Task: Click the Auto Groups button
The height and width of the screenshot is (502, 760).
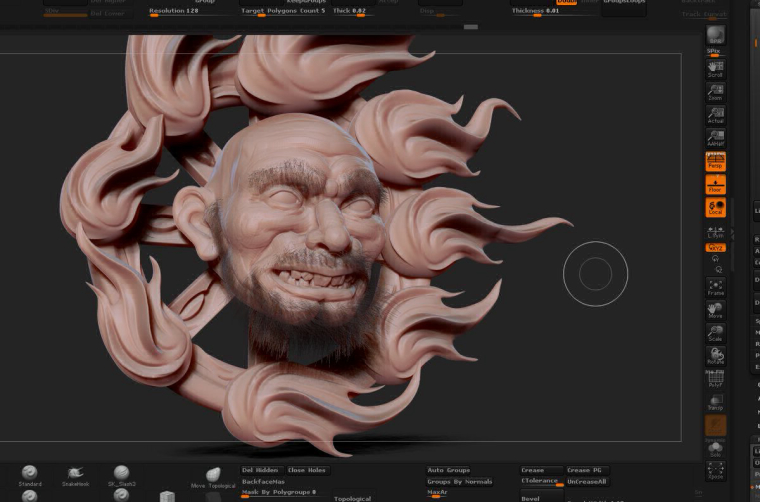Action: pos(448,470)
